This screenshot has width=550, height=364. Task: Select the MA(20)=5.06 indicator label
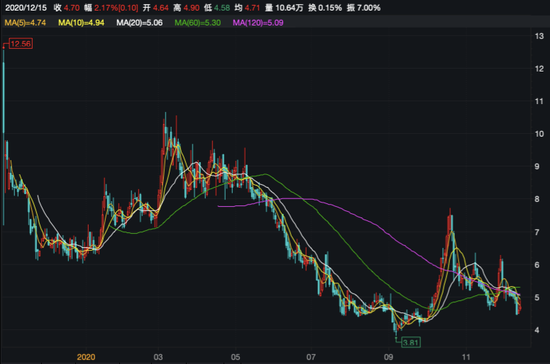coord(140,23)
